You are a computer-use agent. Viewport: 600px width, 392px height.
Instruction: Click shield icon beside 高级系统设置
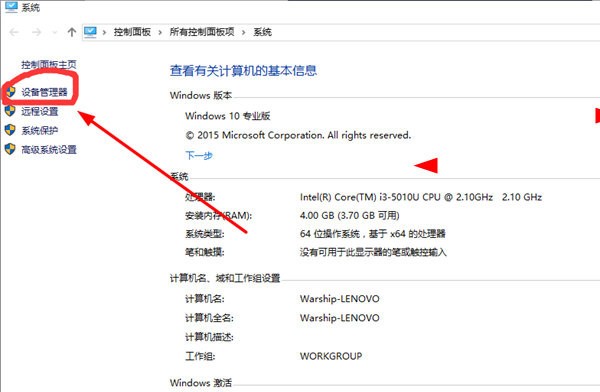point(10,149)
